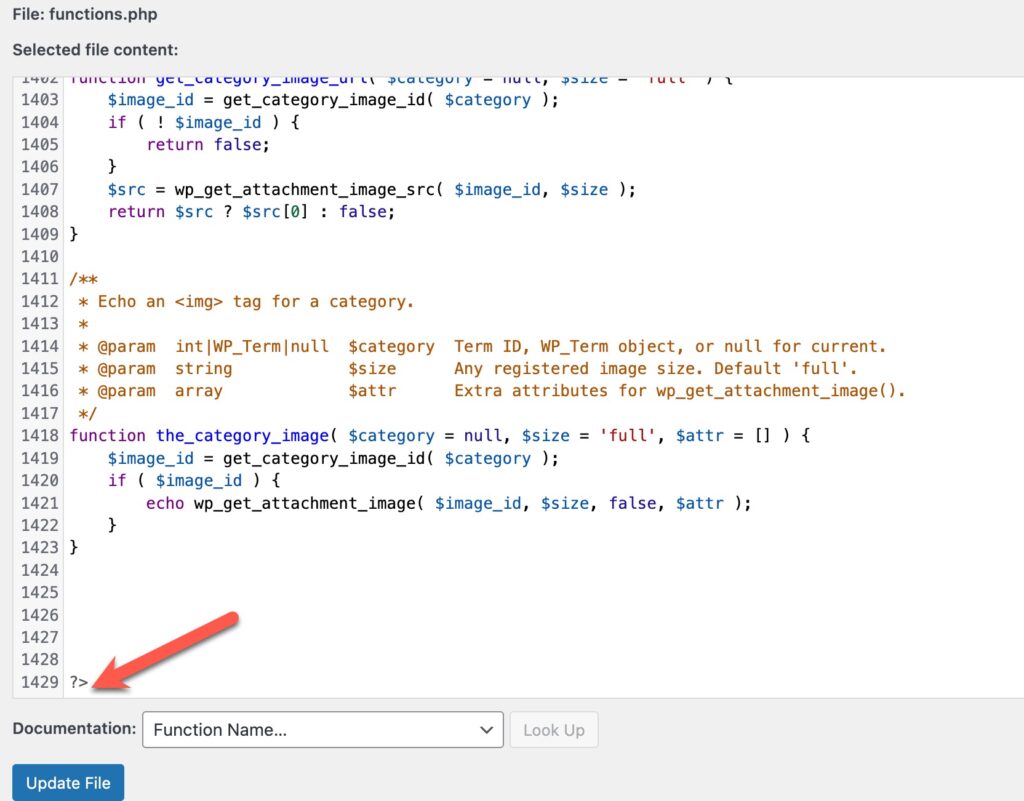This screenshot has height=801, width=1024.
Task: Click the '/**' comment opener on line 1411
Action: (x=84, y=279)
